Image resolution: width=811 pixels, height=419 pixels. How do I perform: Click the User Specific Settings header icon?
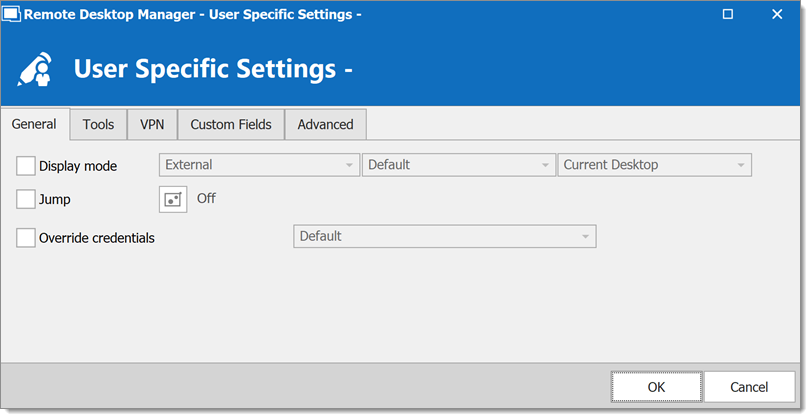[x=36, y=69]
